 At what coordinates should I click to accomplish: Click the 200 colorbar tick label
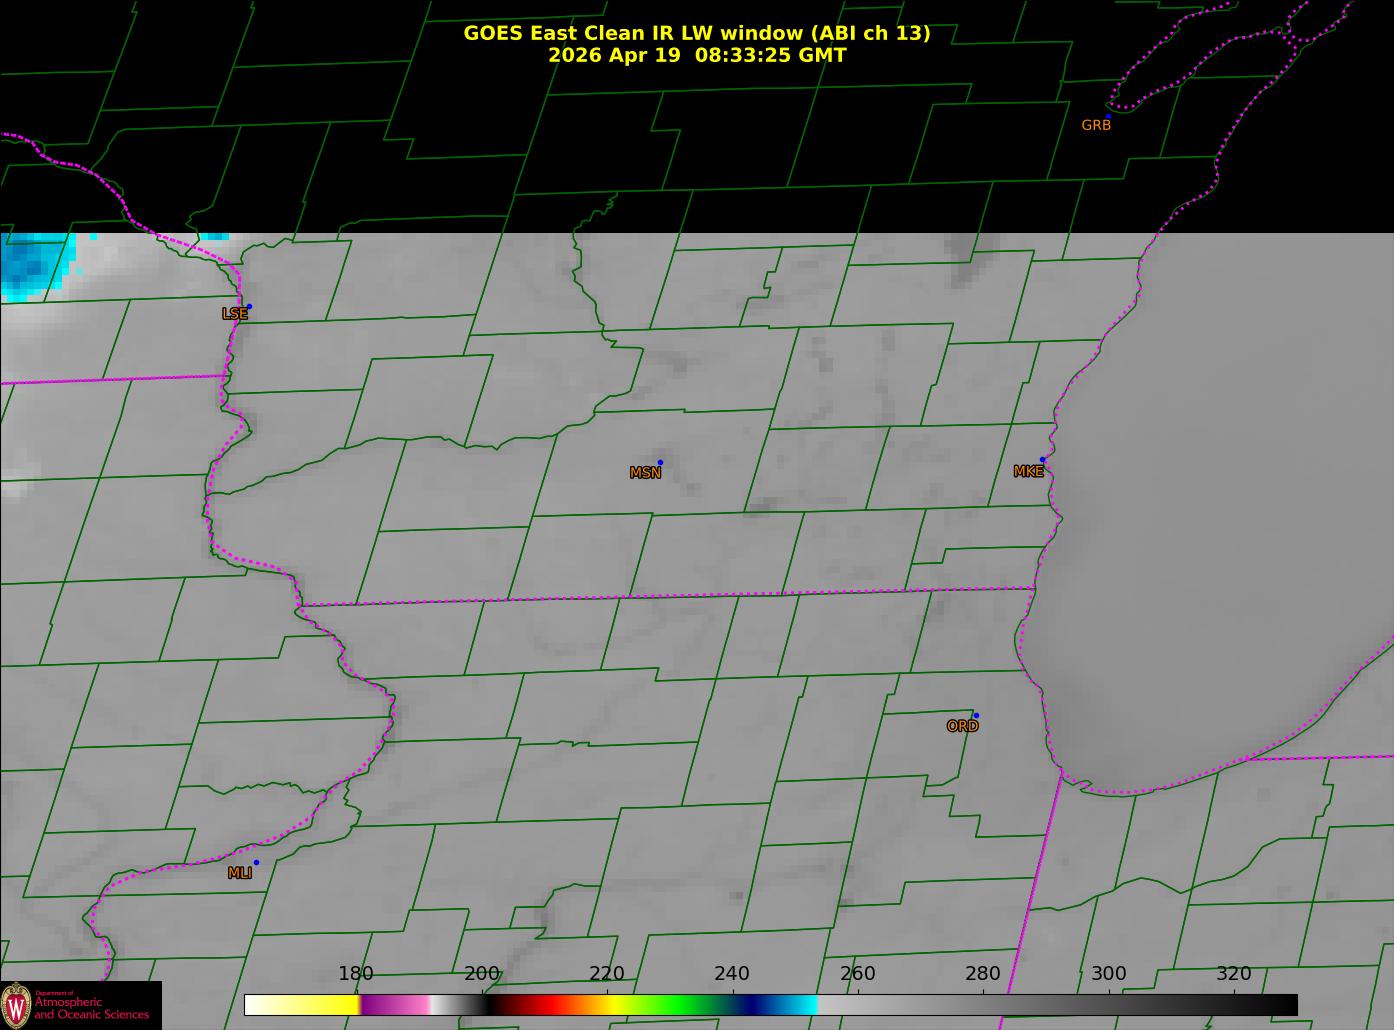click(x=482, y=974)
